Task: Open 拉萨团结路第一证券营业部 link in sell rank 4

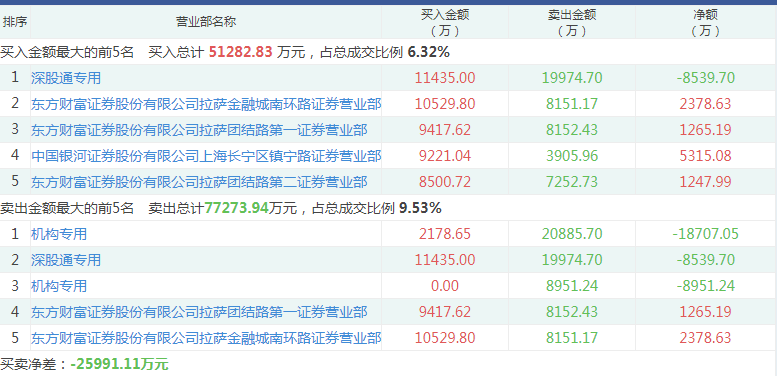Action: (x=199, y=312)
